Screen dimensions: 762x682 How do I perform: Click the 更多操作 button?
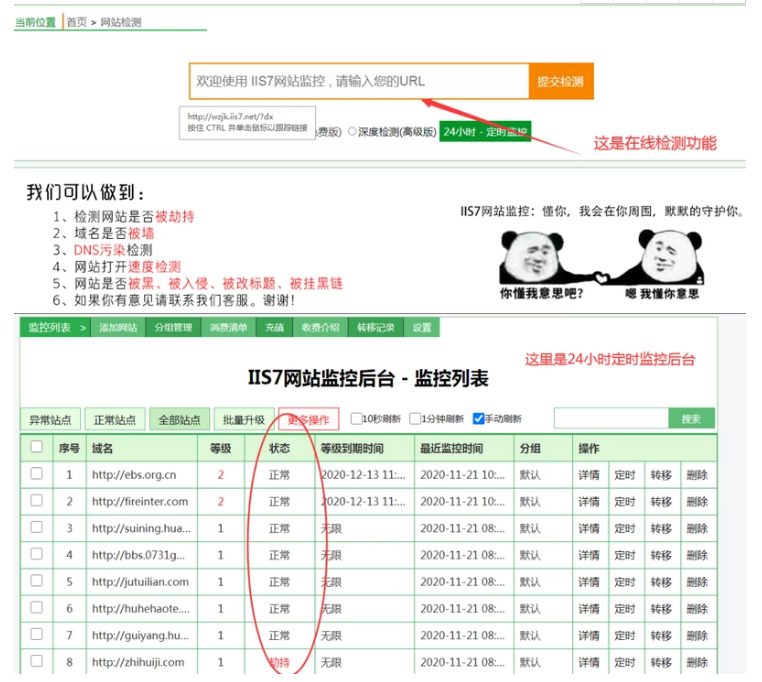309,419
